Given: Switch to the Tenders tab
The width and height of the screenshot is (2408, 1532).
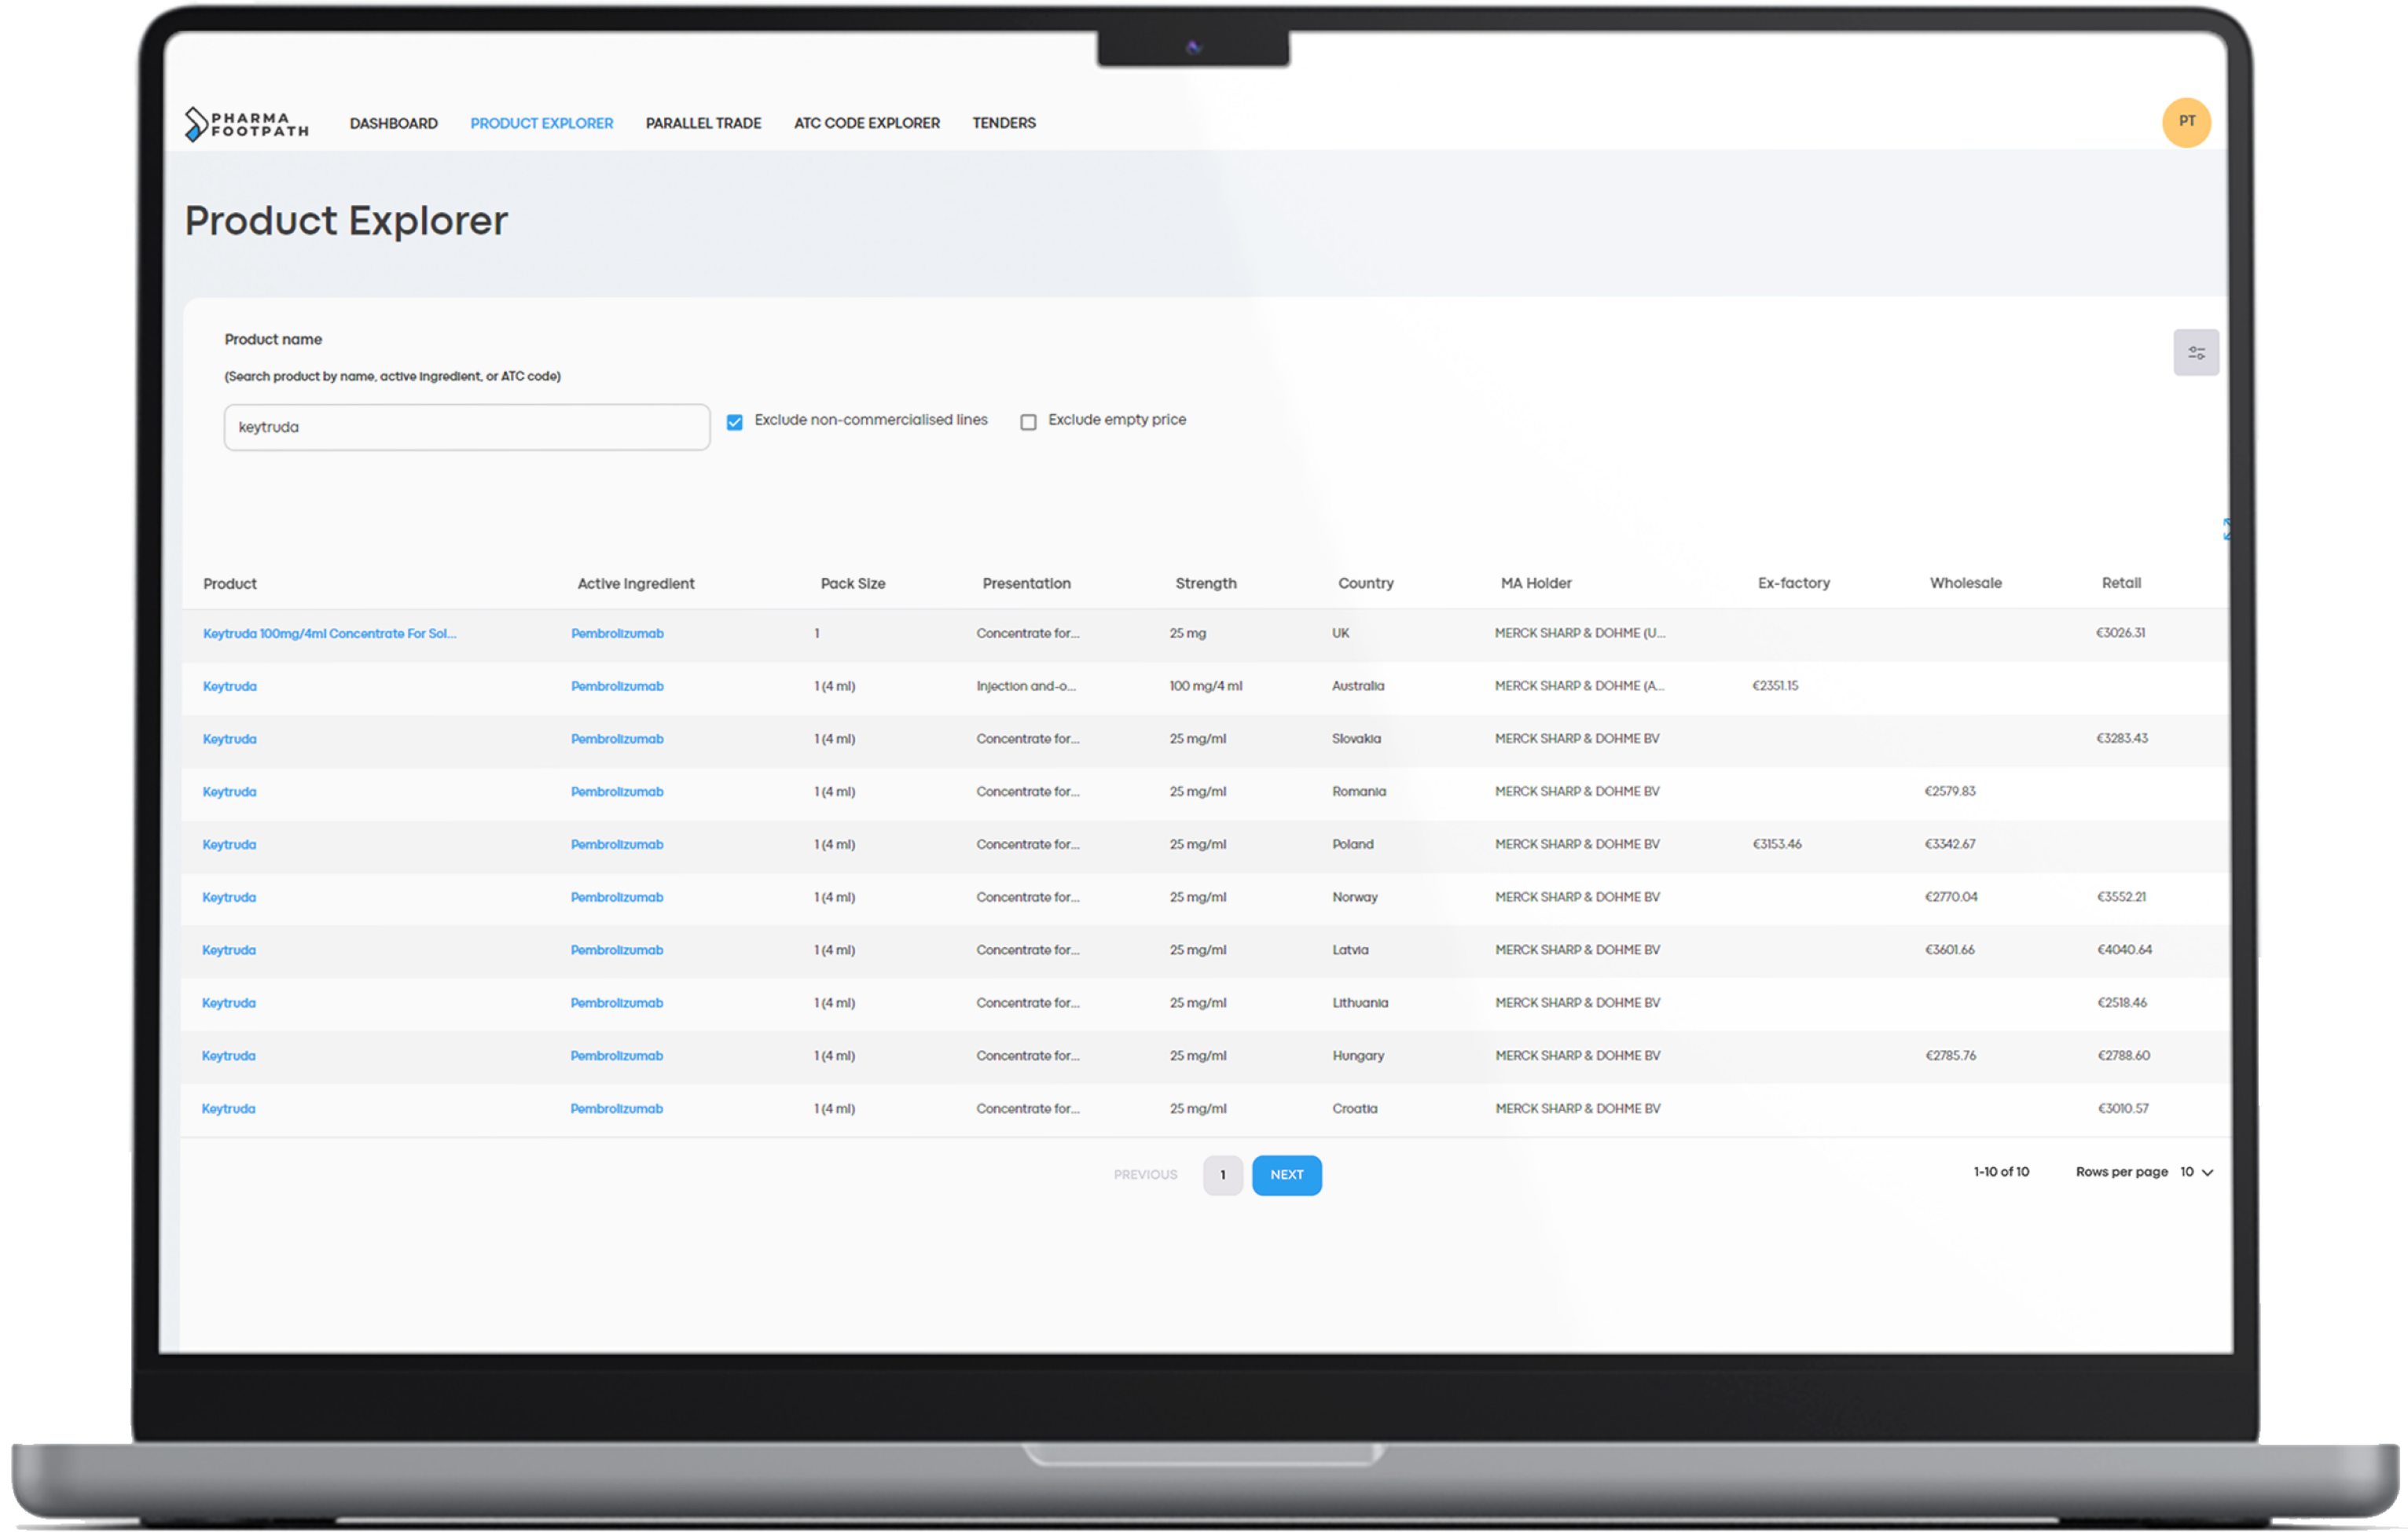Looking at the screenshot, I should 1004,123.
